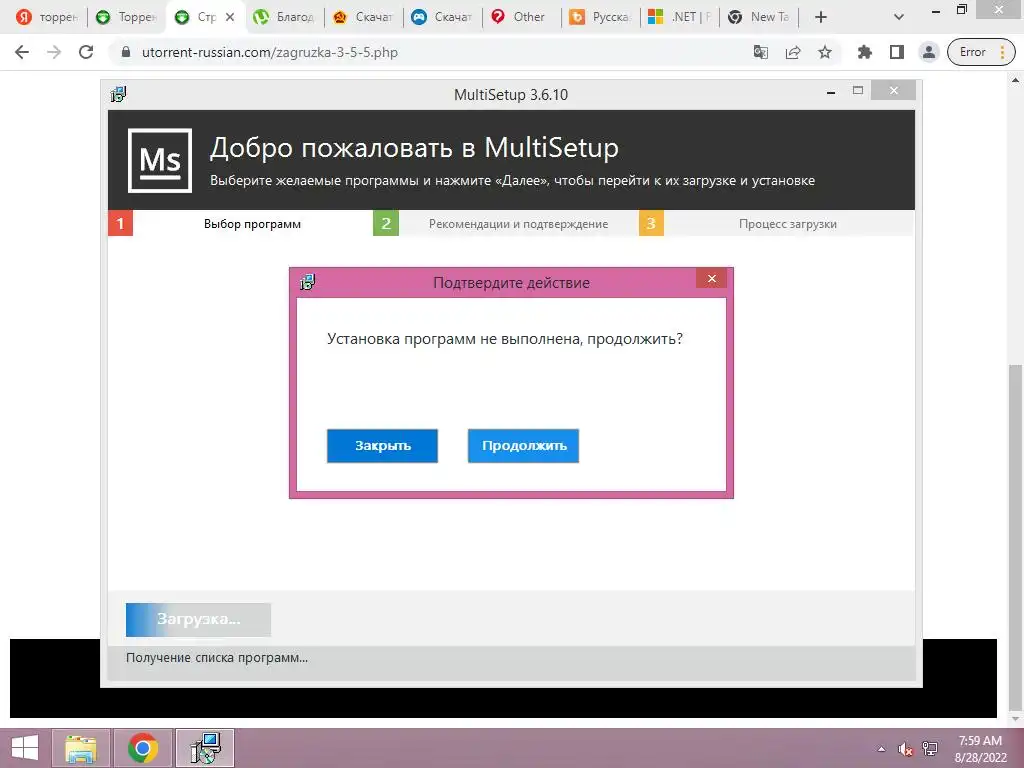Click the site lock icon
Viewport: 1024px width, 768px height.
pyautogui.click(x=126, y=52)
